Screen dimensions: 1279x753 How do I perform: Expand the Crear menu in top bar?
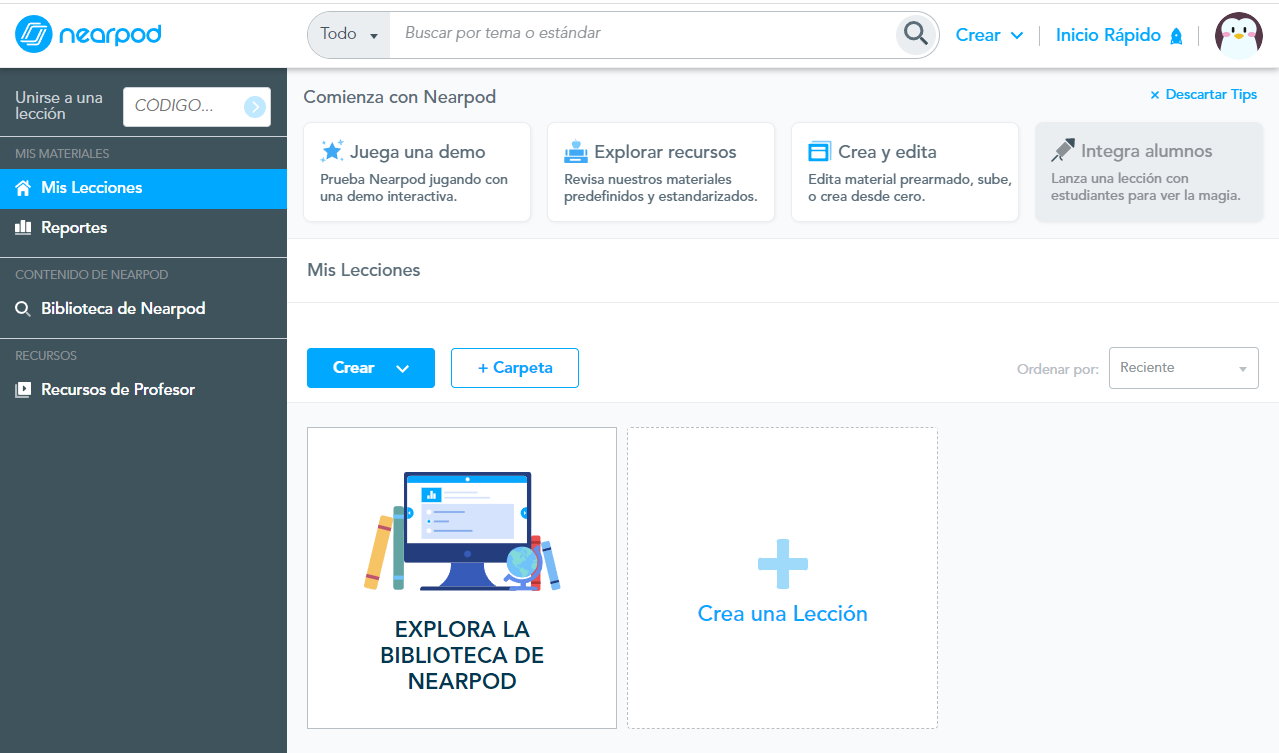(989, 35)
